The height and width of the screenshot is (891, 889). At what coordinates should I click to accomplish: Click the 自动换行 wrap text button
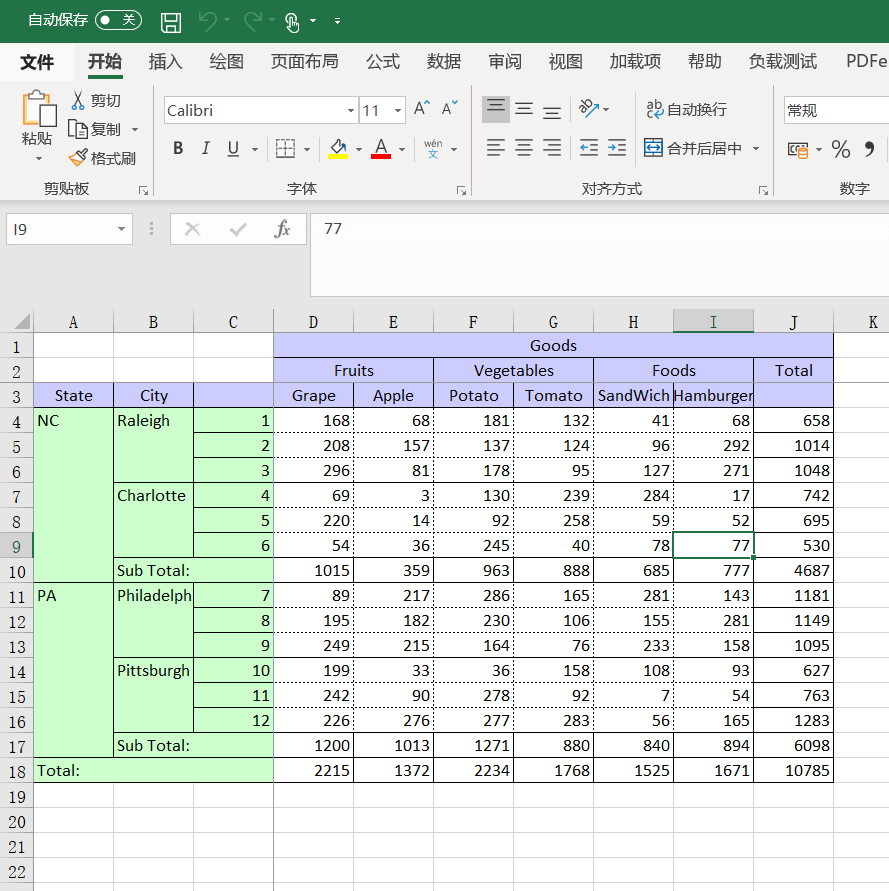(686, 109)
